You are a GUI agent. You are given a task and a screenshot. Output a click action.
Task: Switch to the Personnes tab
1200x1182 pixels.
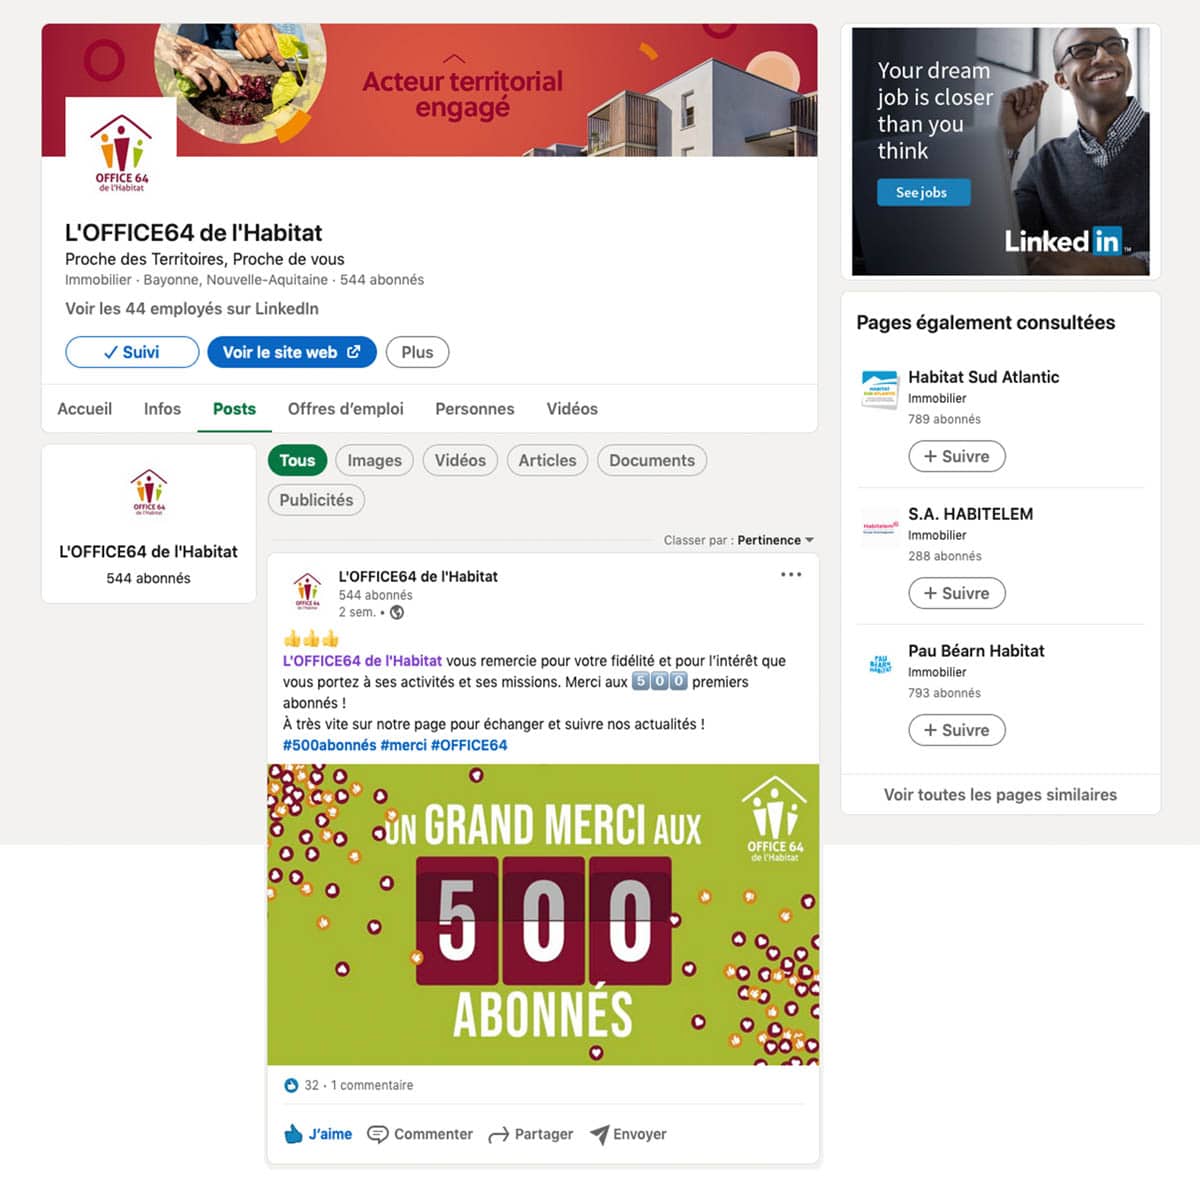pos(475,409)
